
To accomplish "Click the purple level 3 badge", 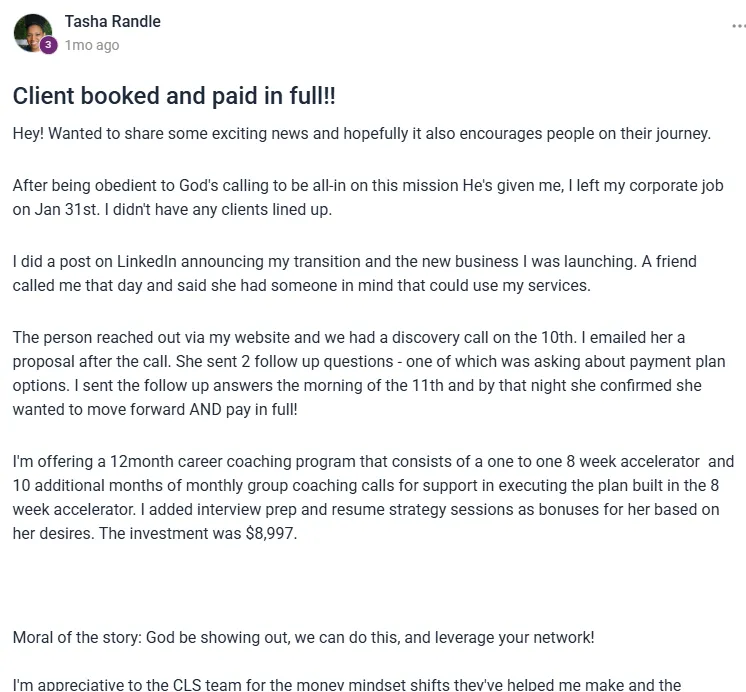I will (48, 45).
